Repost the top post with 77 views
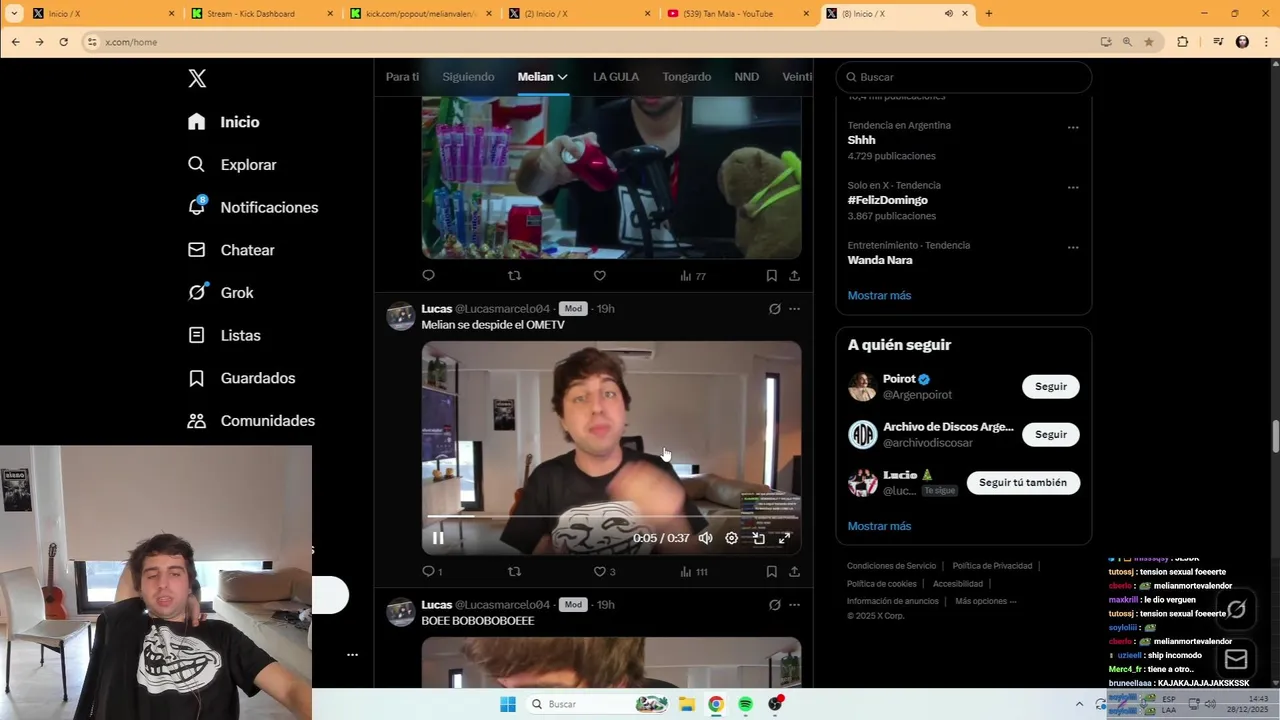 pos(514,275)
